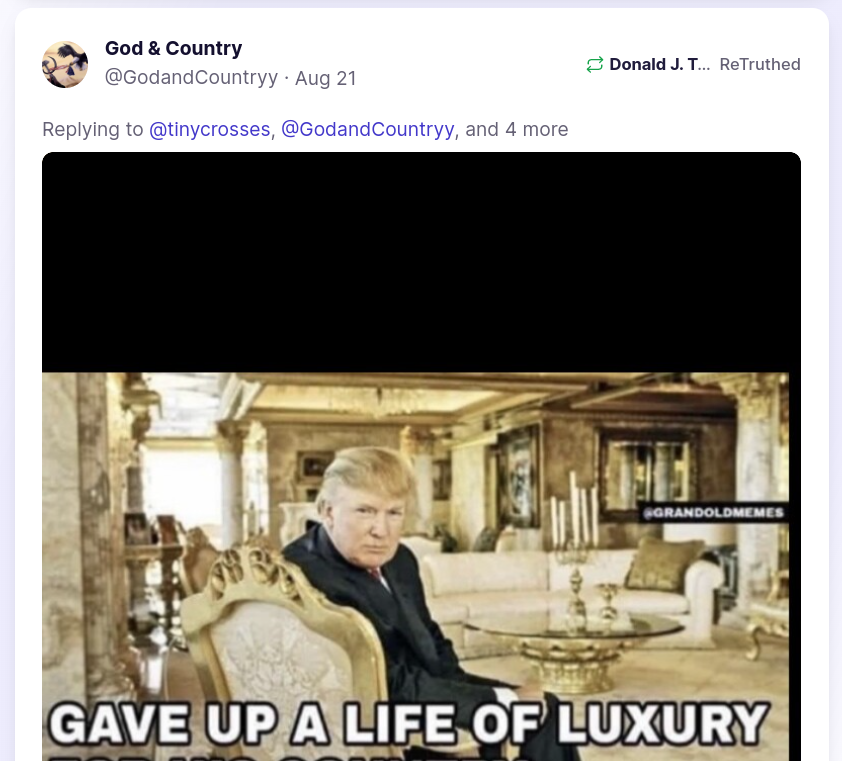Click the green ReTruth arrows icon

(594, 64)
